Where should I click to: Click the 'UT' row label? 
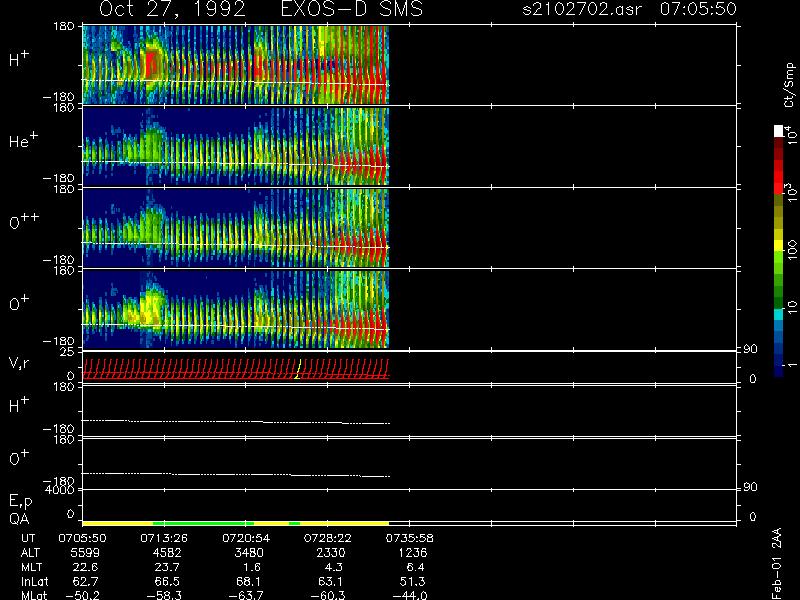[x=29, y=538]
